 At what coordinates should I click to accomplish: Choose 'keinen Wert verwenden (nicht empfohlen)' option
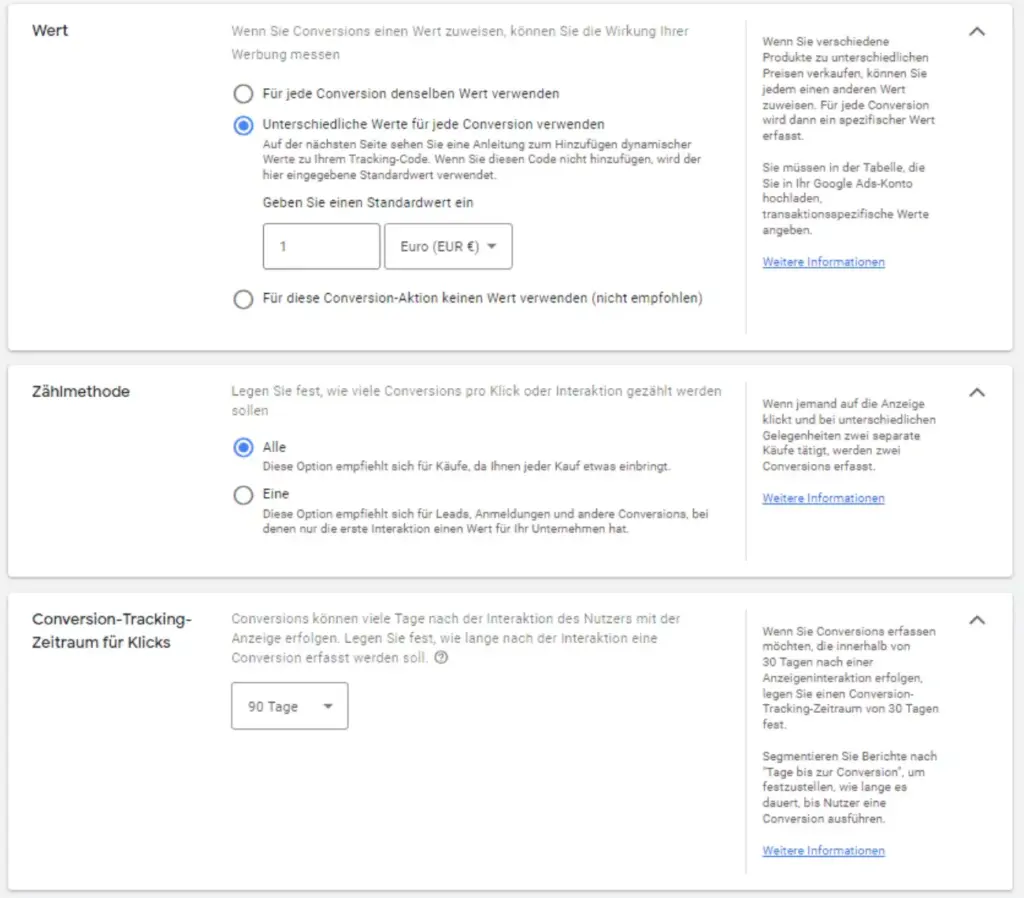243,299
